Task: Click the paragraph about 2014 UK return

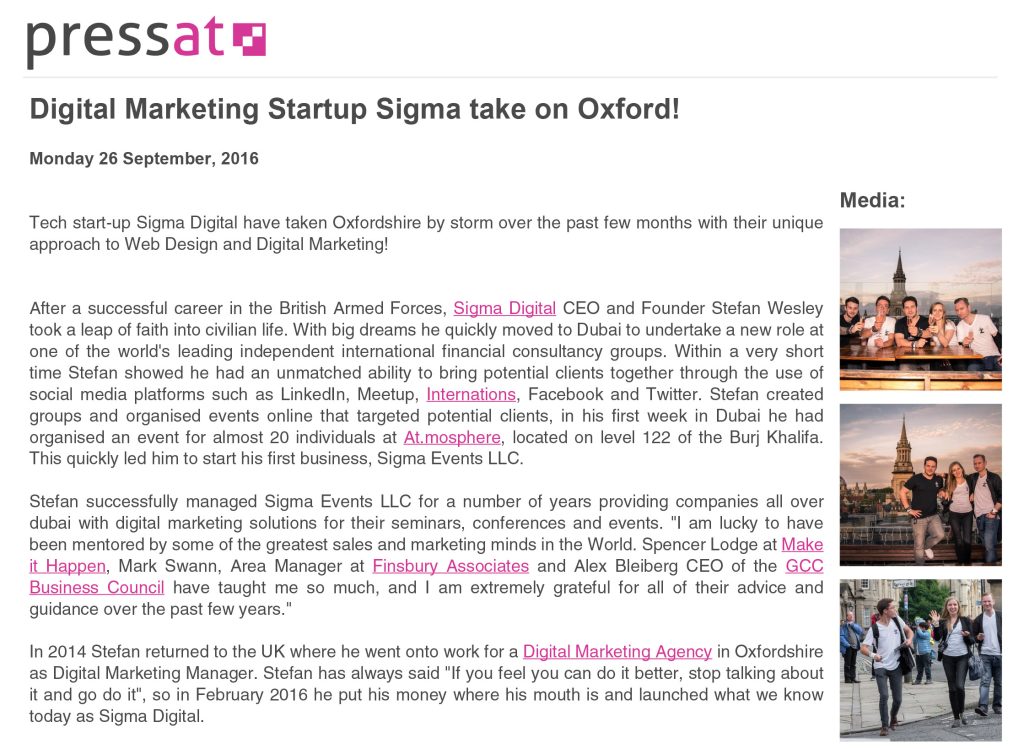Action: pyautogui.click(x=426, y=684)
